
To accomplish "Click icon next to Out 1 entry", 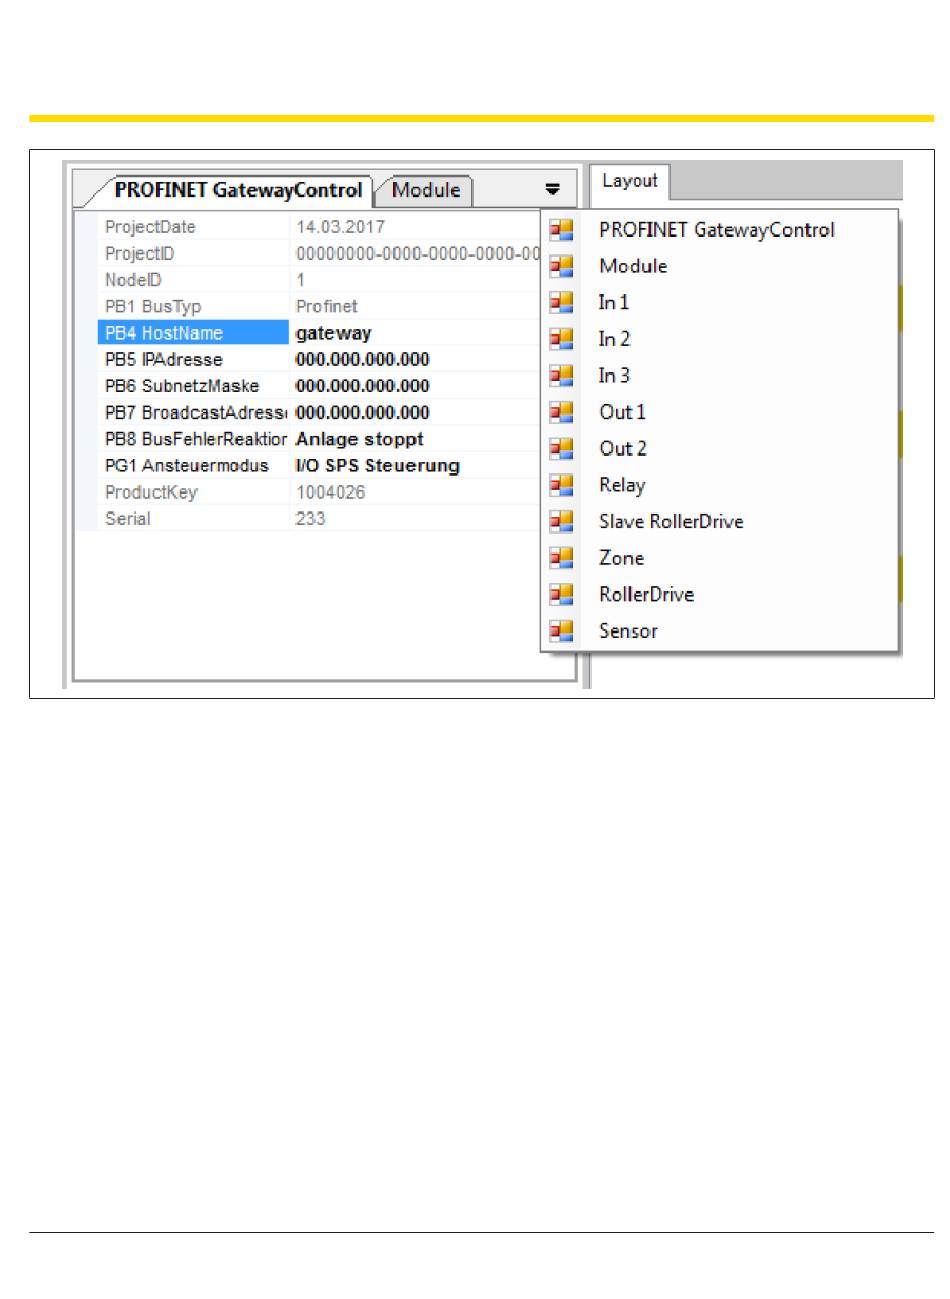I will pos(562,412).
